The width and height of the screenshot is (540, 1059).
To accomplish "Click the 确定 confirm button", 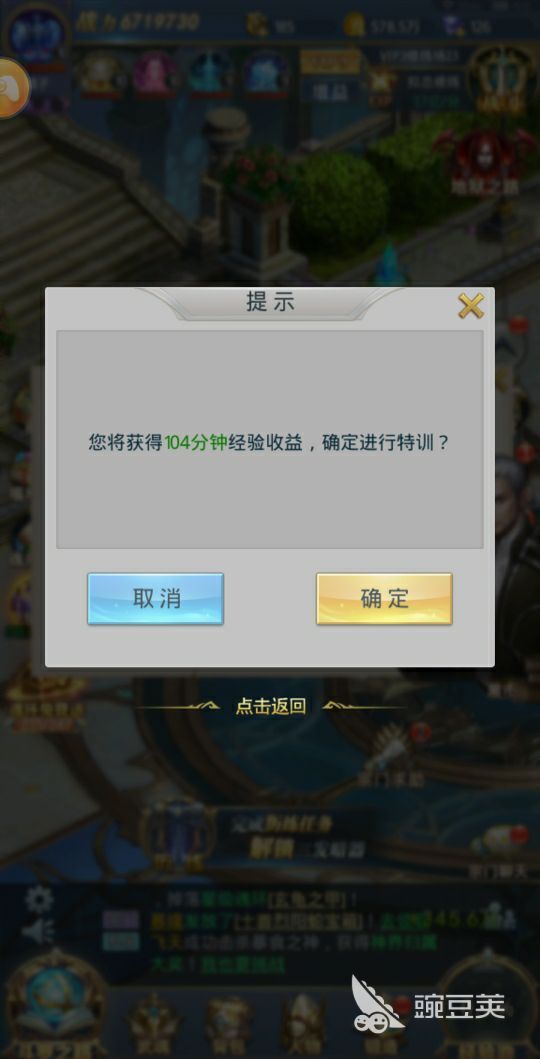I will [x=384, y=598].
